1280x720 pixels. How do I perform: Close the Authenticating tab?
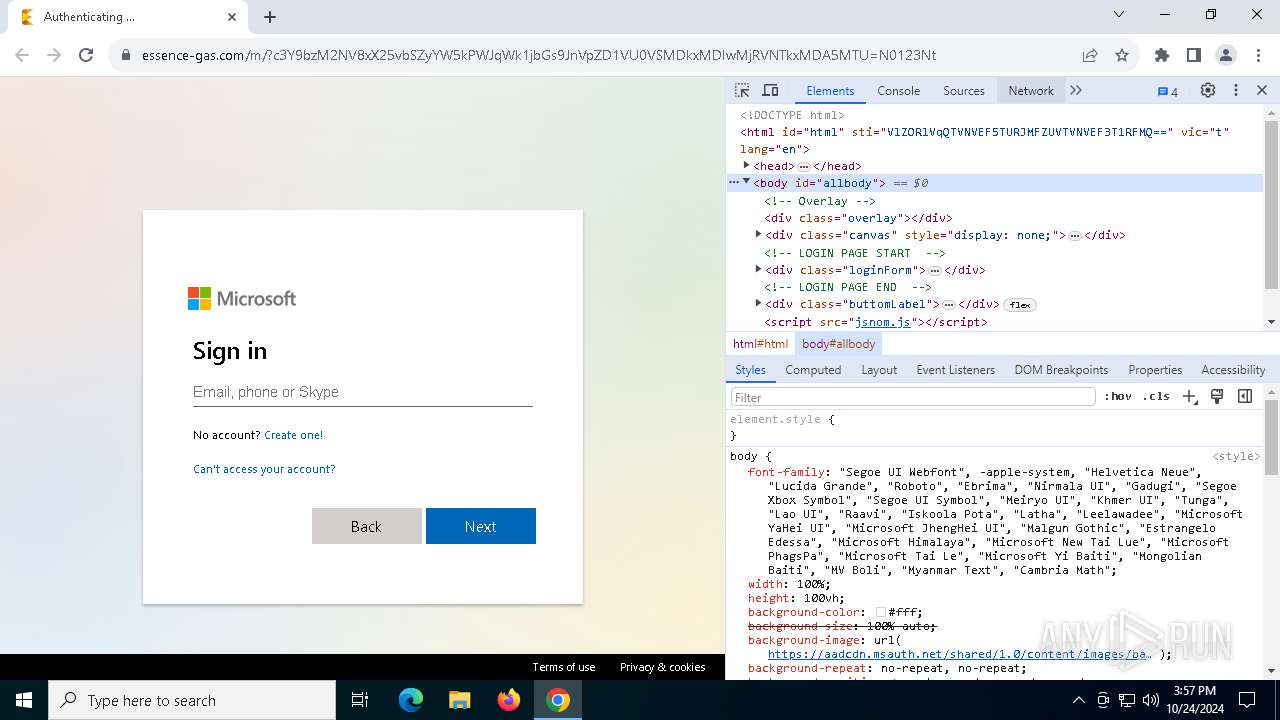click(x=232, y=17)
